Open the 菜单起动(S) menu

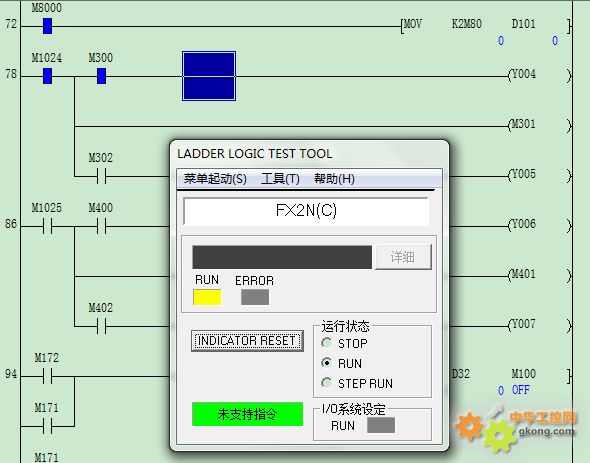(215, 179)
